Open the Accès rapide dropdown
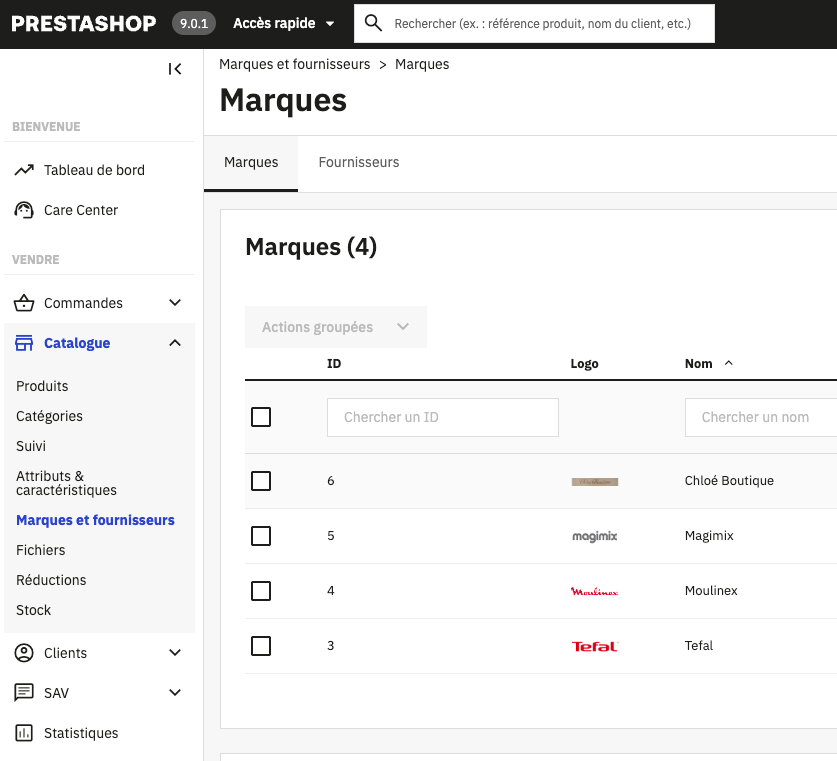 [x=283, y=23]
